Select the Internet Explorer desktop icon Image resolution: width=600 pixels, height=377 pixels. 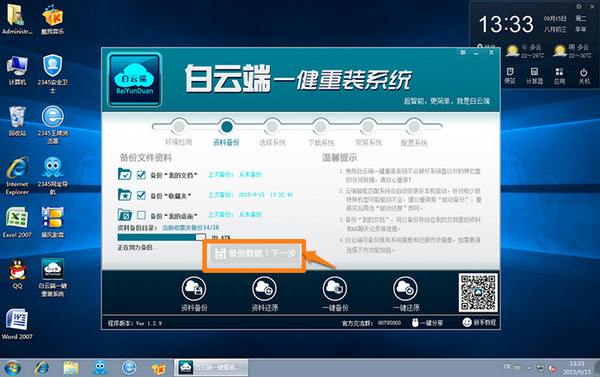click(x=17, y=176)
